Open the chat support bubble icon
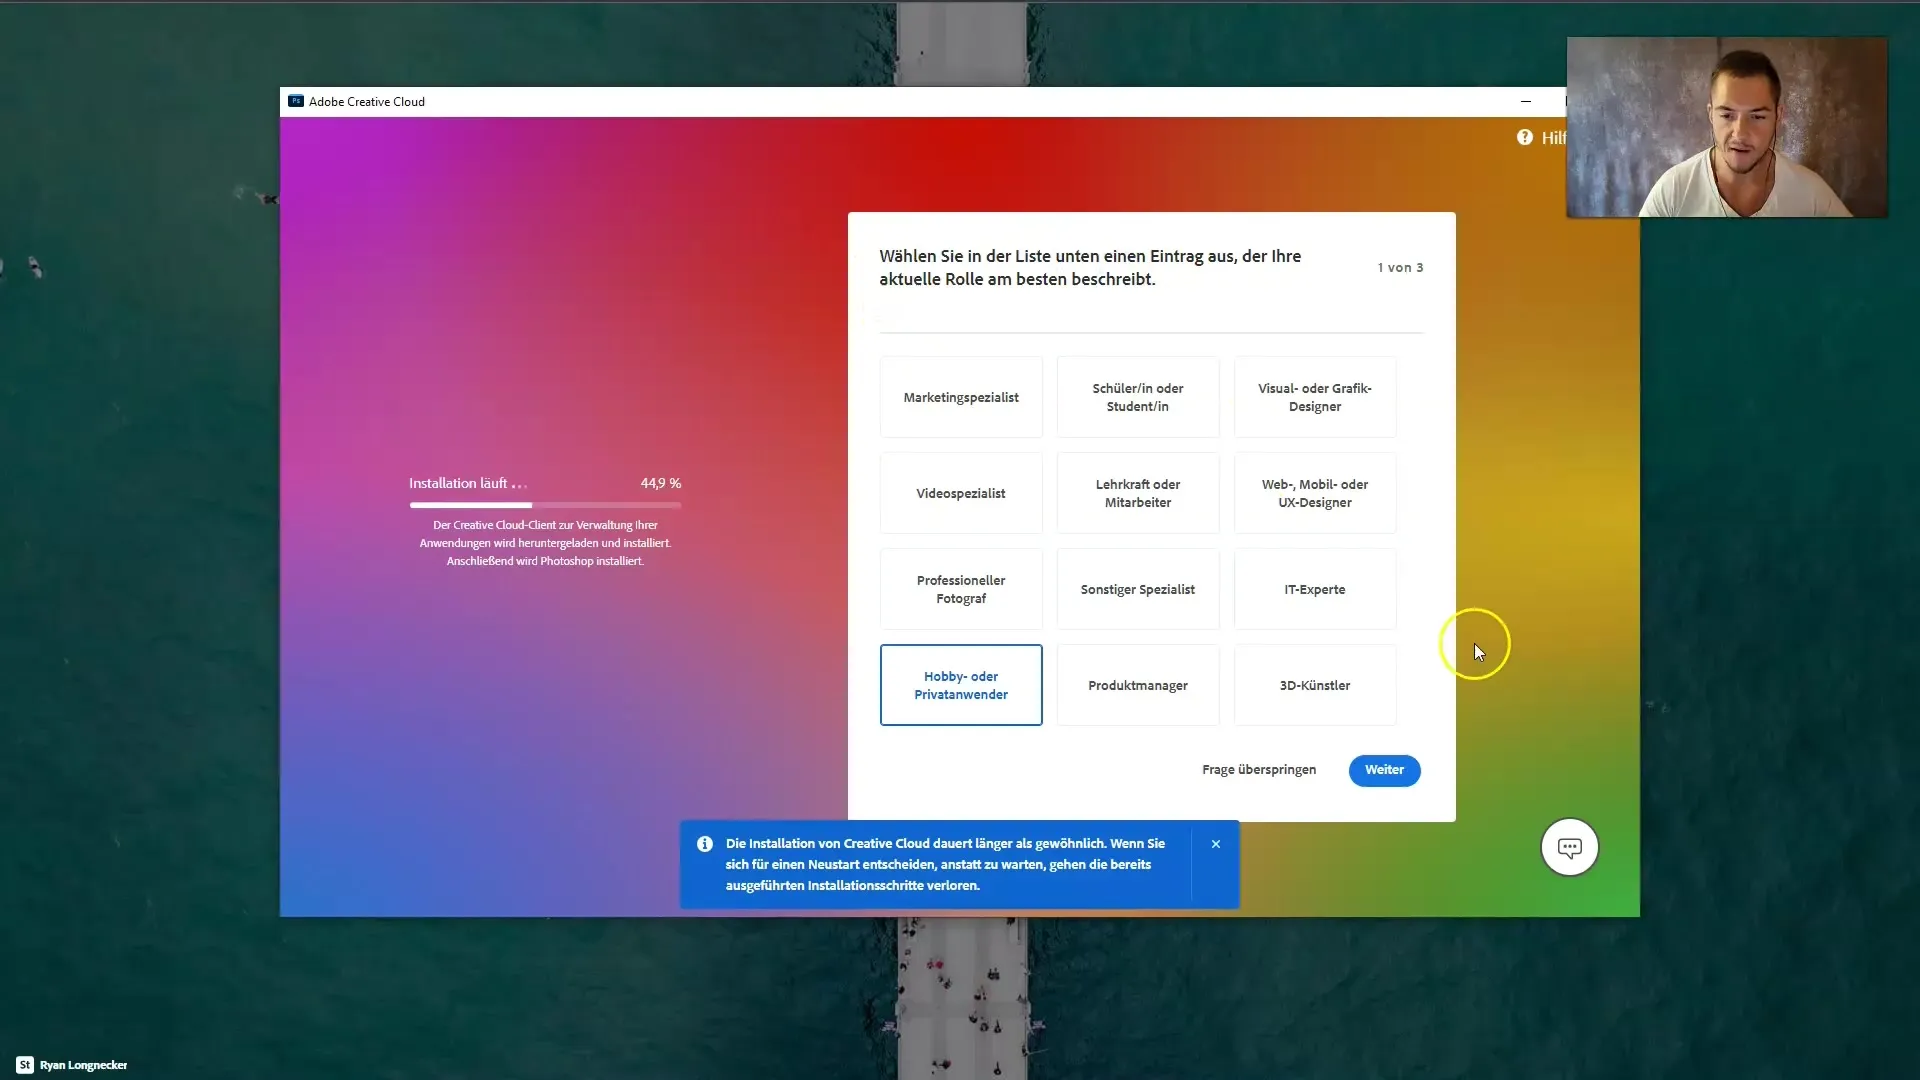 click(x=1570, y=848)
